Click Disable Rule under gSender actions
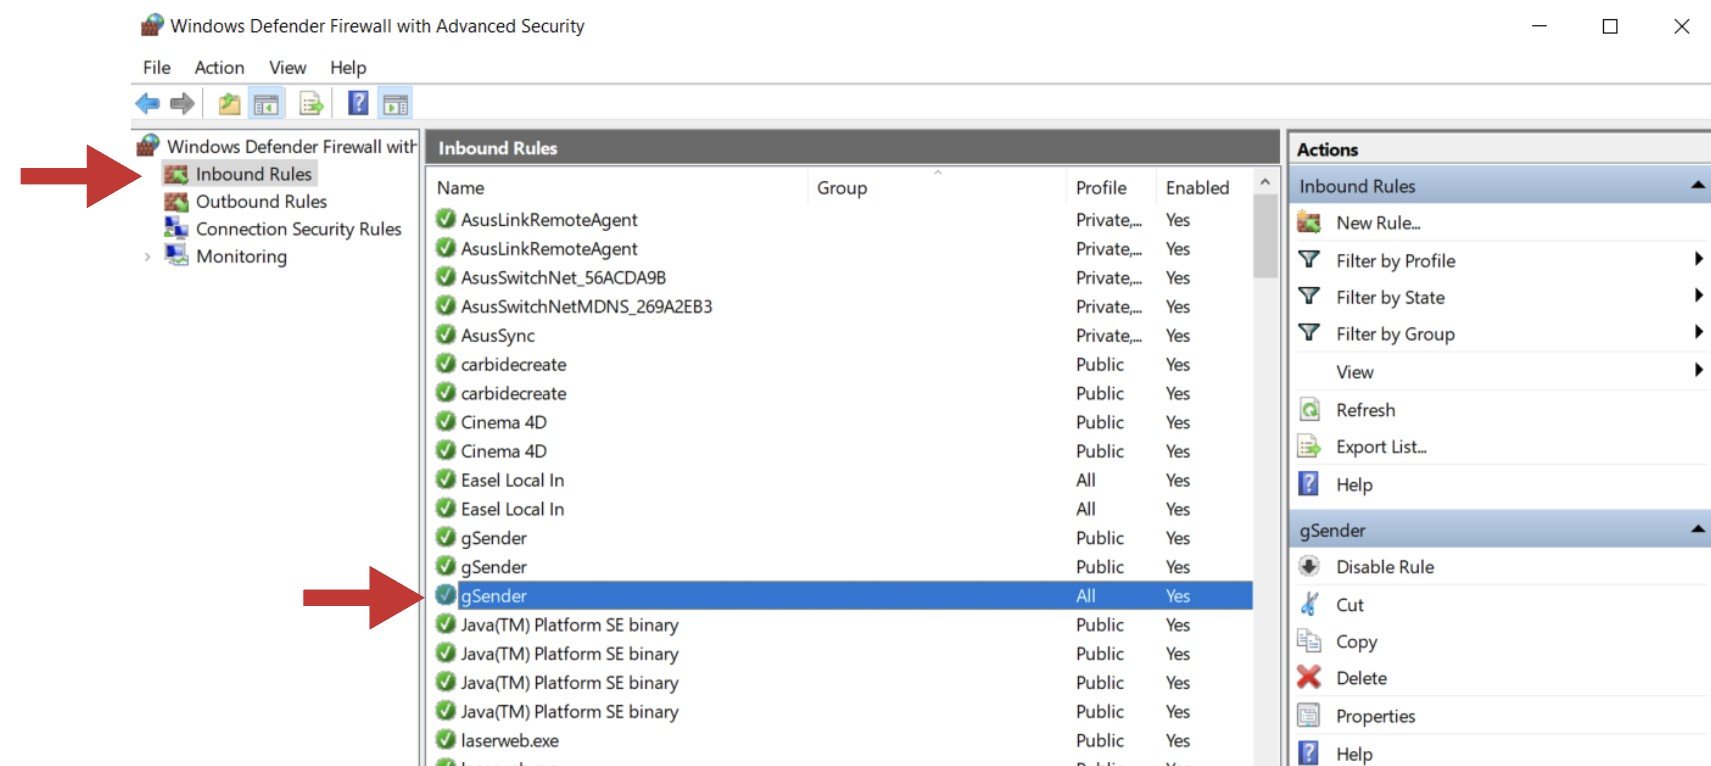This screenshot has width=1711, height=766. [1385, 567]
